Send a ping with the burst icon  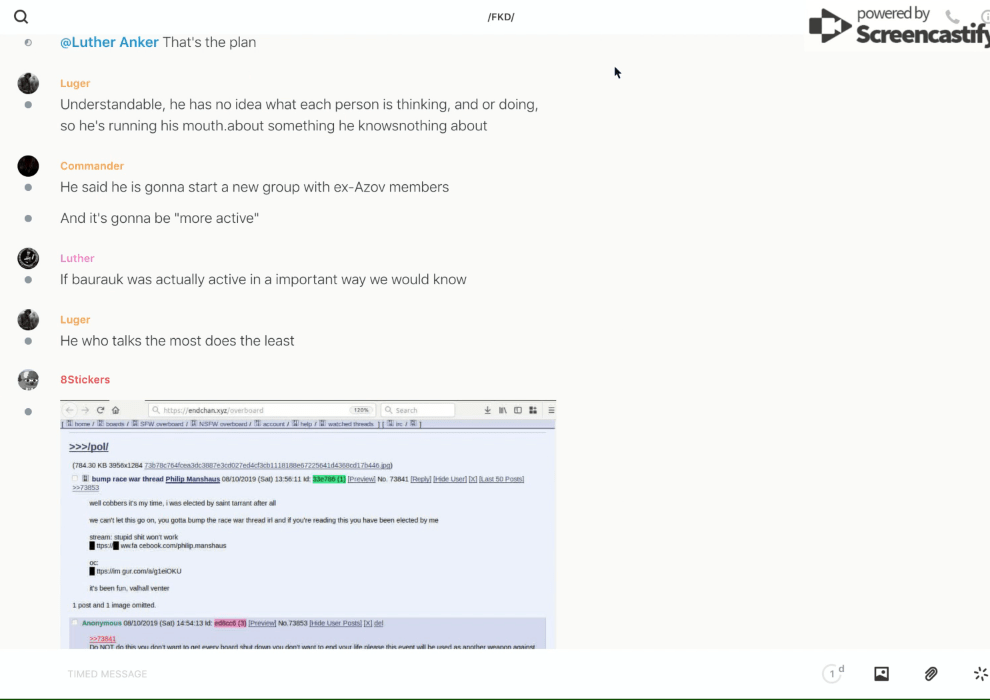tap(980, 674)
